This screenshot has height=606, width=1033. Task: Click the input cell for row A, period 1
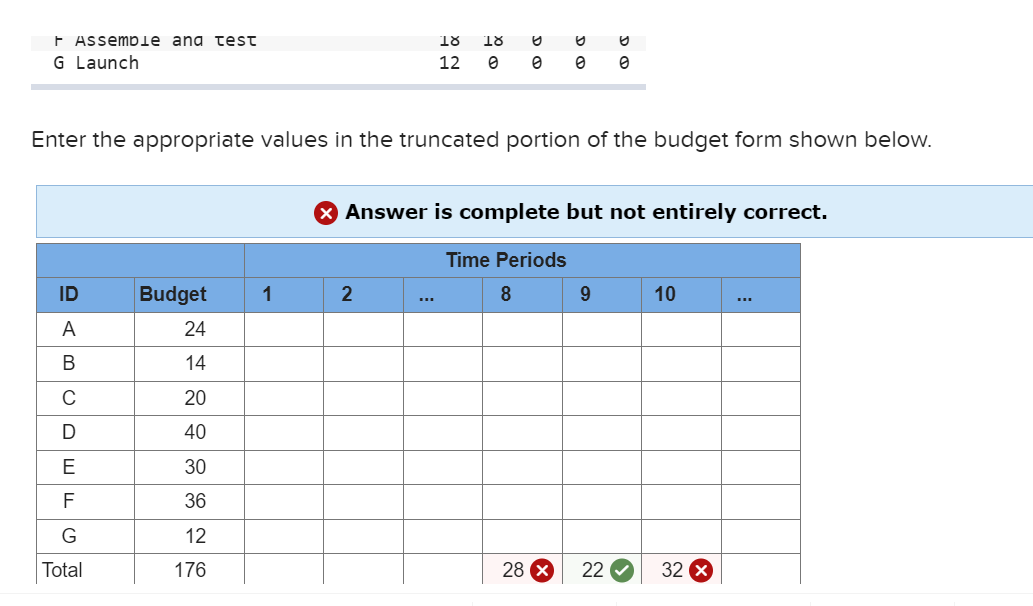[282, 329]
